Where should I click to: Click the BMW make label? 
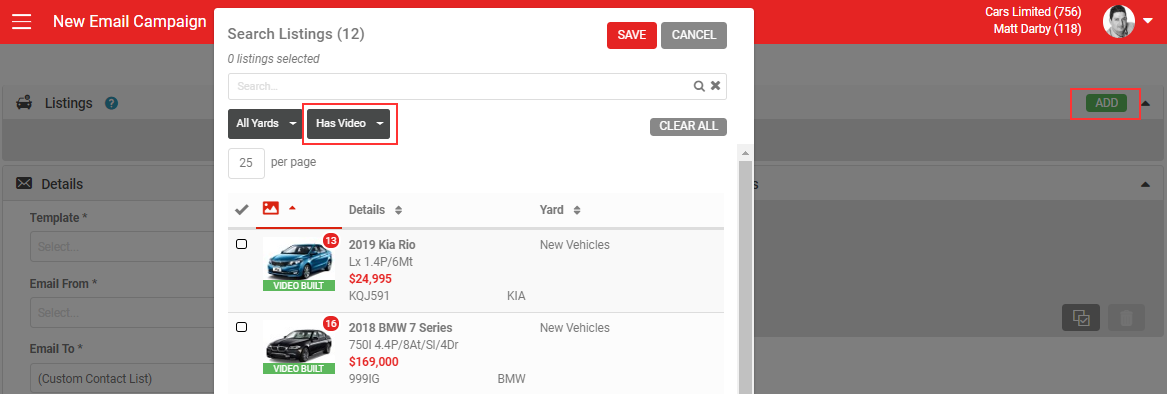tap(511, 378)
